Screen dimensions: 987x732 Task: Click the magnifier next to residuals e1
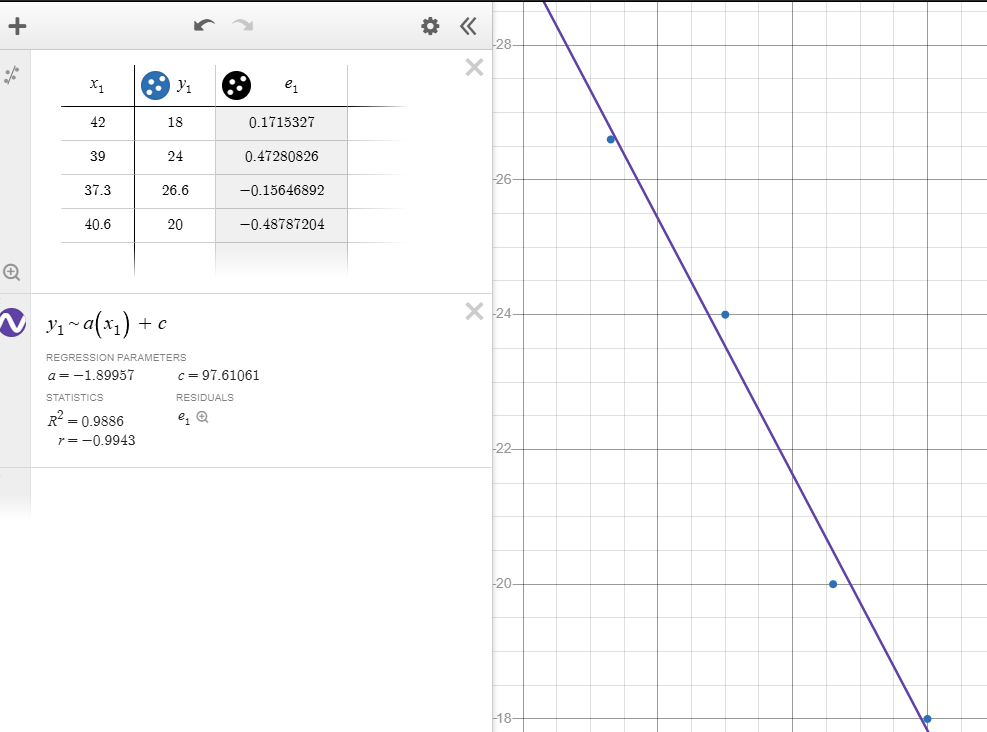point(202,417)
